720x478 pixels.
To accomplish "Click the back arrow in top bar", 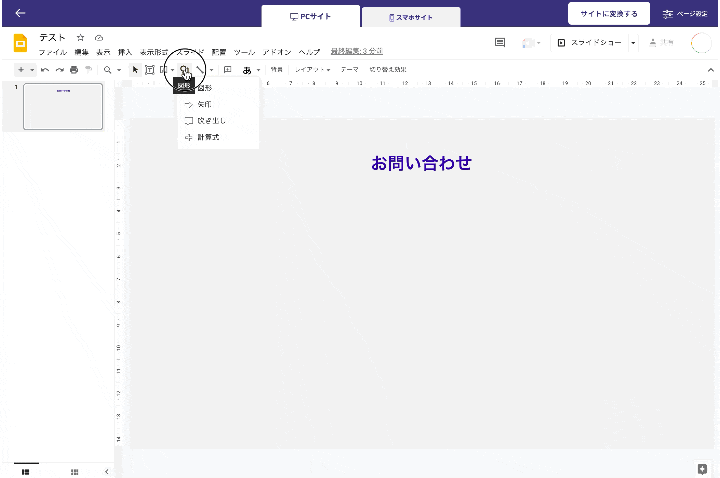I will (20, 13).
